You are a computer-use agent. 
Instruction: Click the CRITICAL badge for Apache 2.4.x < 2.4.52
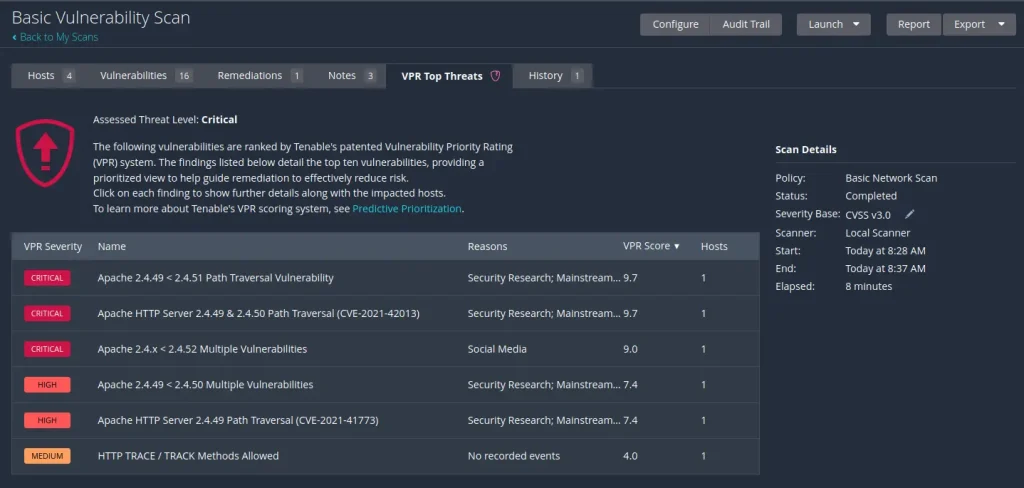(x=47, y=350)
